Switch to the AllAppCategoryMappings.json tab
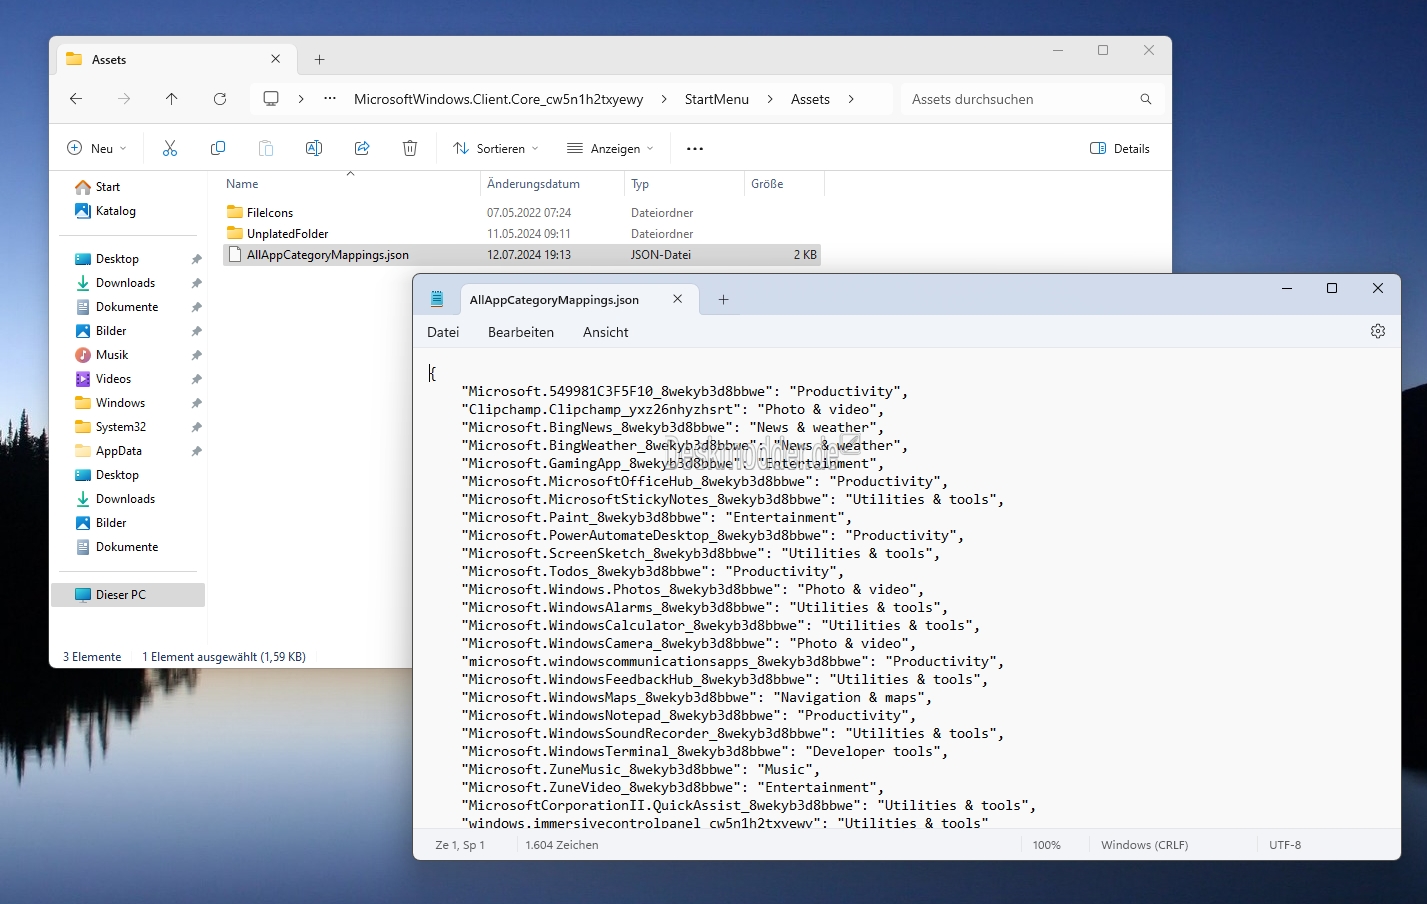Screen dimensions: 1427x904 554,299
